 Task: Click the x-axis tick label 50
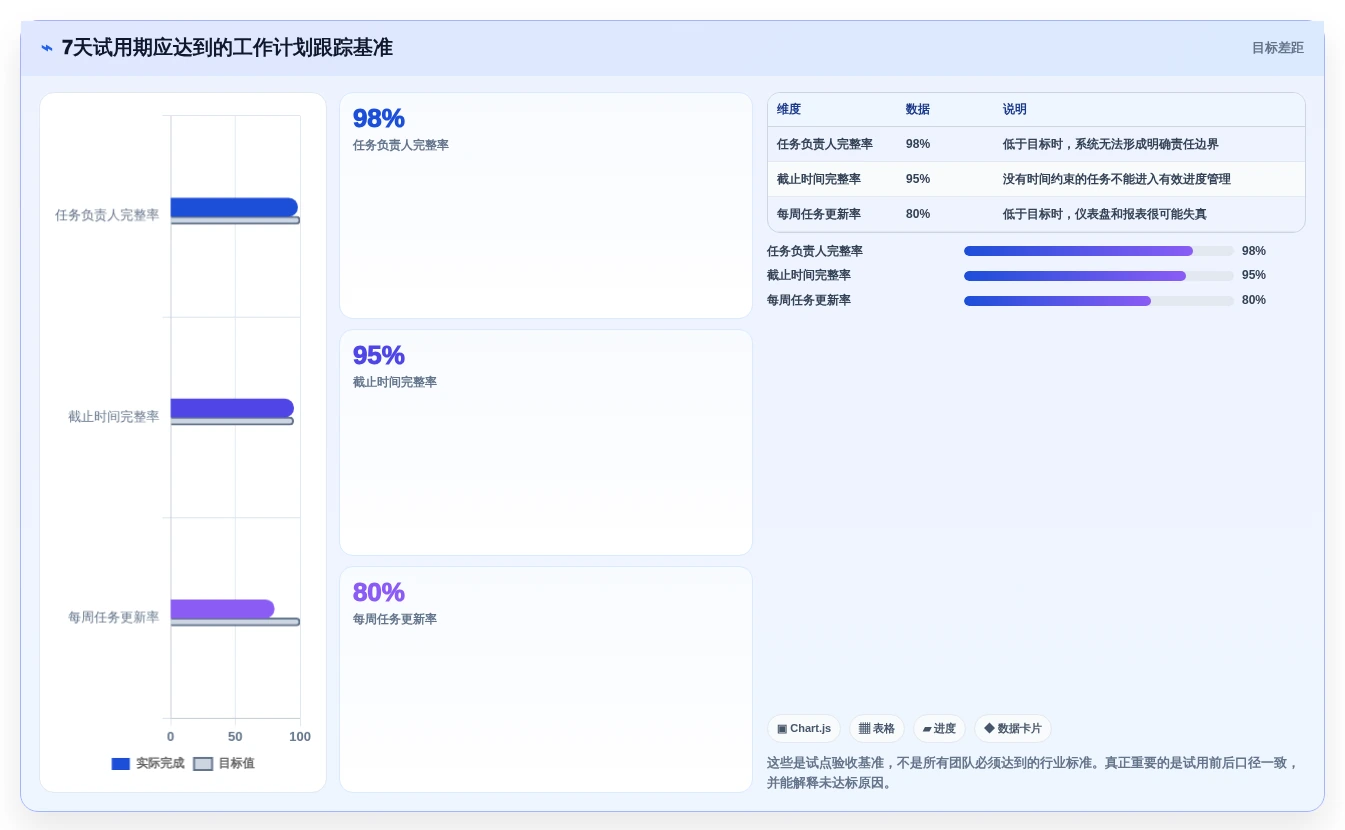(235, 737)
